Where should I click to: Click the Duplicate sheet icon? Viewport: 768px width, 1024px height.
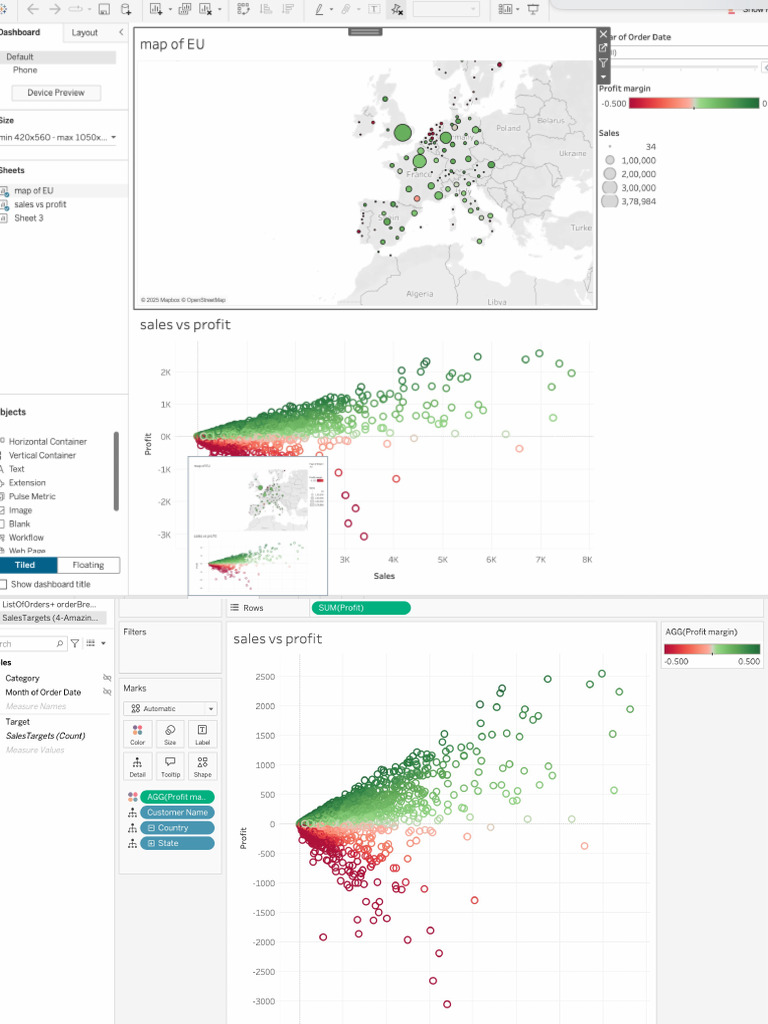point(185,9)
